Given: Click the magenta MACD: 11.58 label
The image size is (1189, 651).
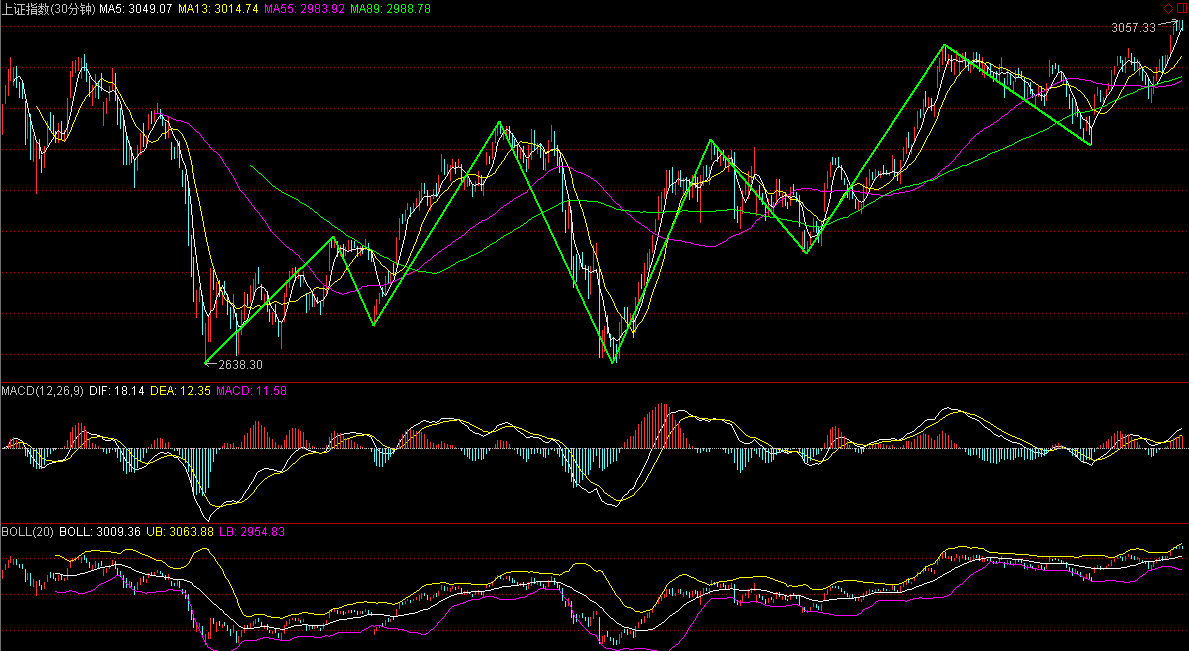Looking at the screenshot, I should tap(251, 391).
